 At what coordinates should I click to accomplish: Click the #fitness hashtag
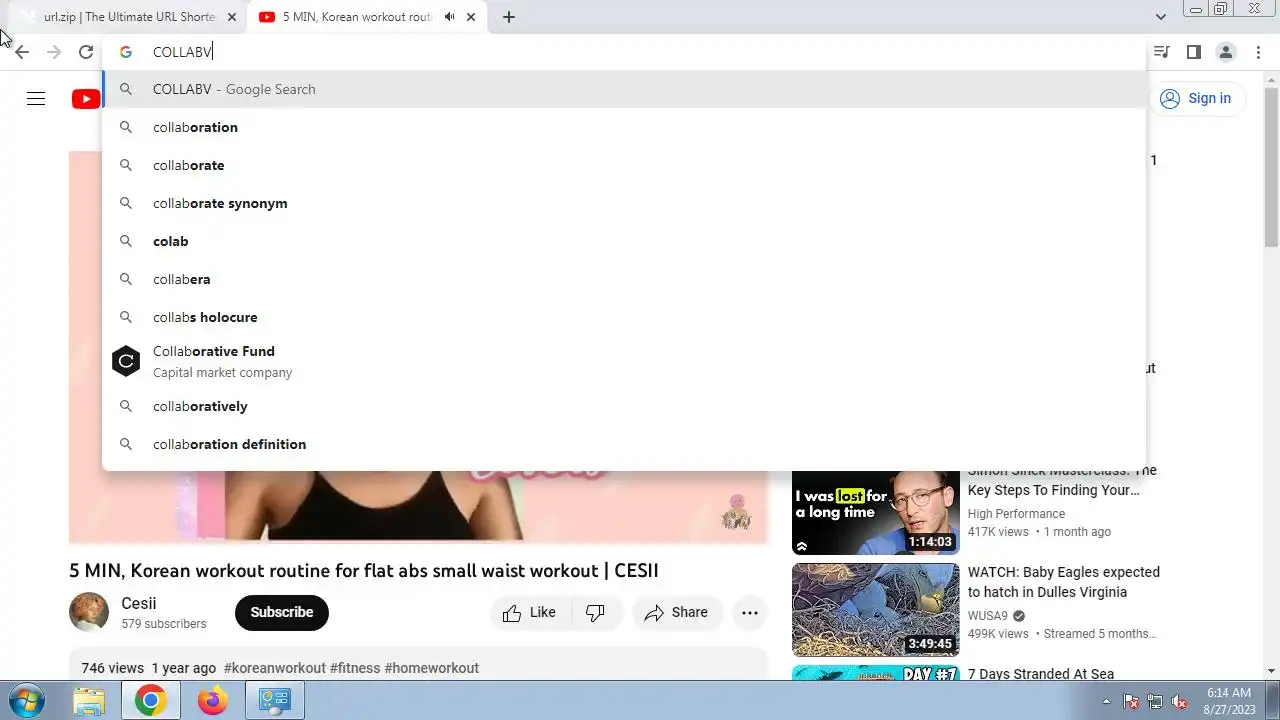[x=355, y=668]
